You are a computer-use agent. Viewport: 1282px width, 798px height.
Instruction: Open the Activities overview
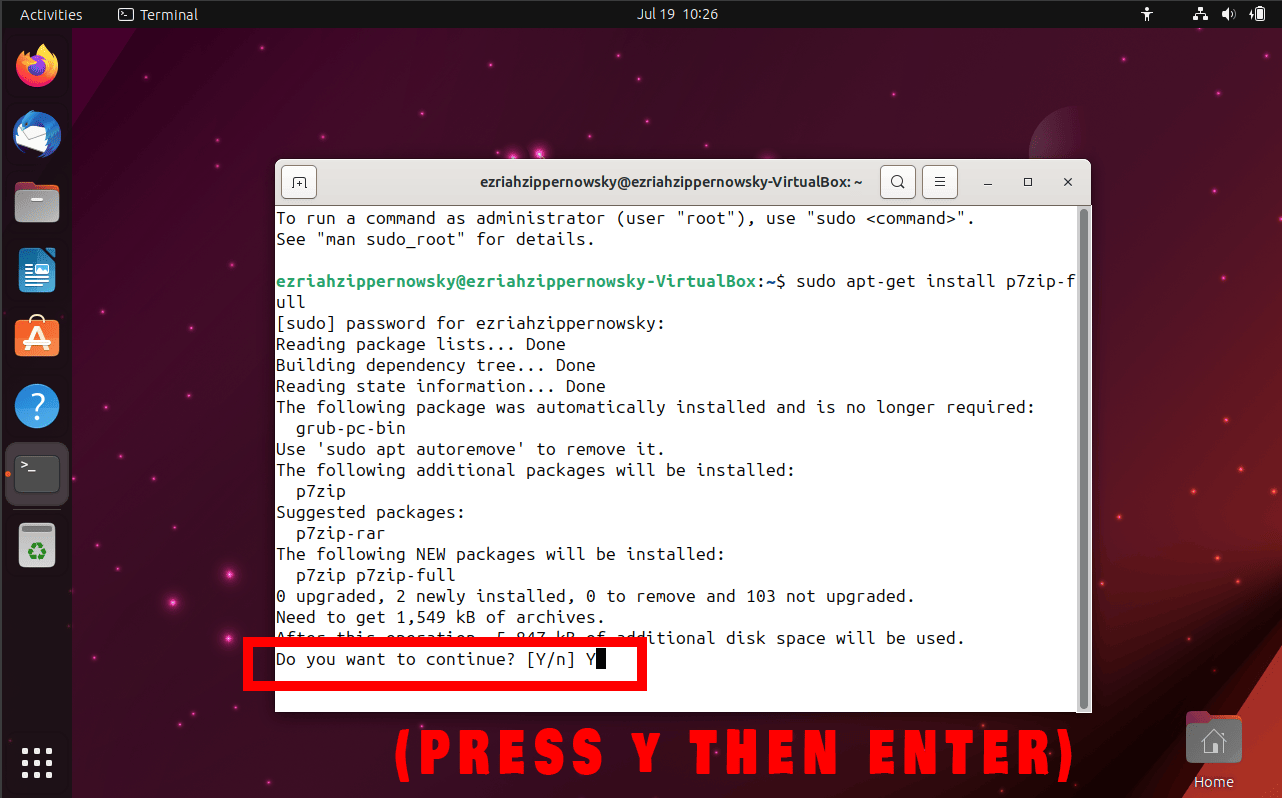(51, 14)
